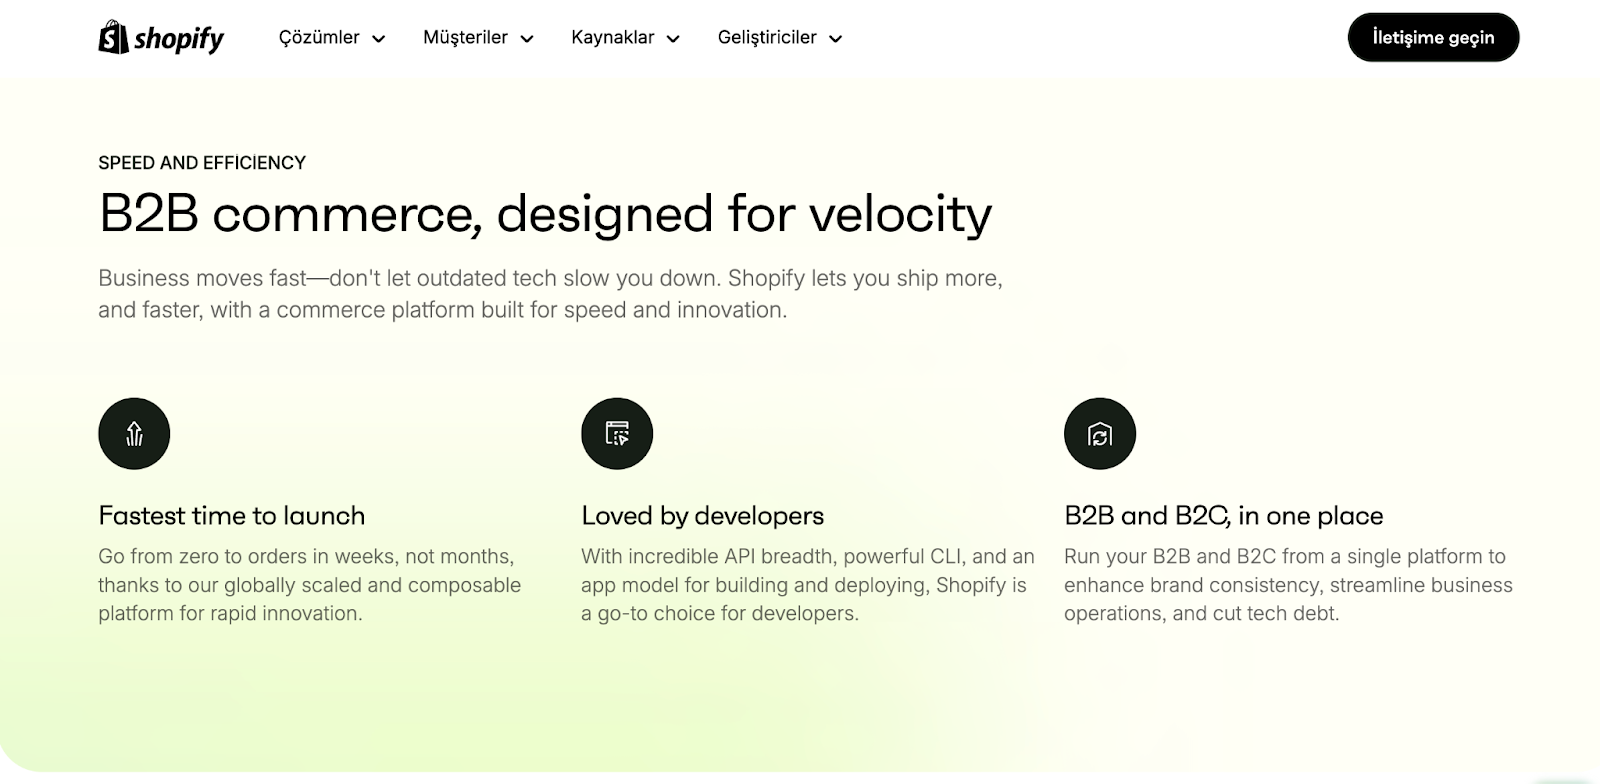Click the Geliştiriciler chevron arrow
Screen dimensions: 1600x784
click(x=836, y=38)
